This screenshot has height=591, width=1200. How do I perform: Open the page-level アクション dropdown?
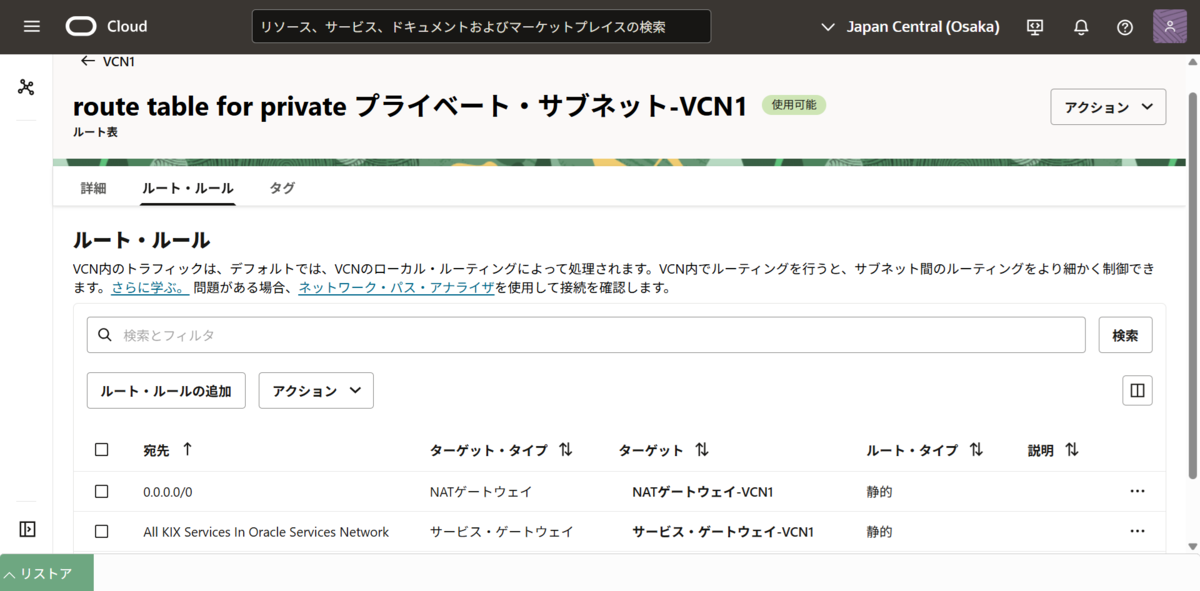(x=1108, y=107)
